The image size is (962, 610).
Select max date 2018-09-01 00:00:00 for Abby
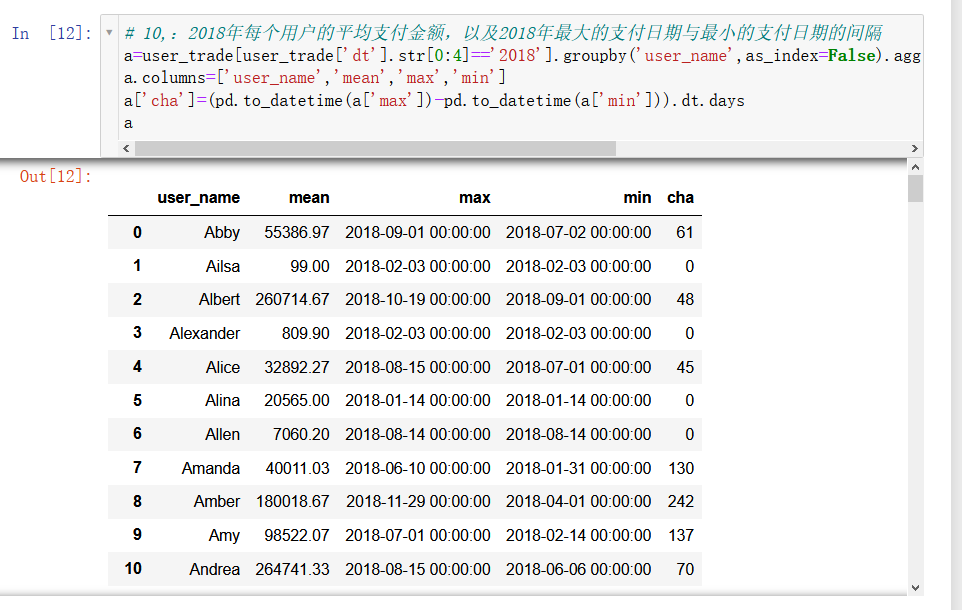pos(418,233)
